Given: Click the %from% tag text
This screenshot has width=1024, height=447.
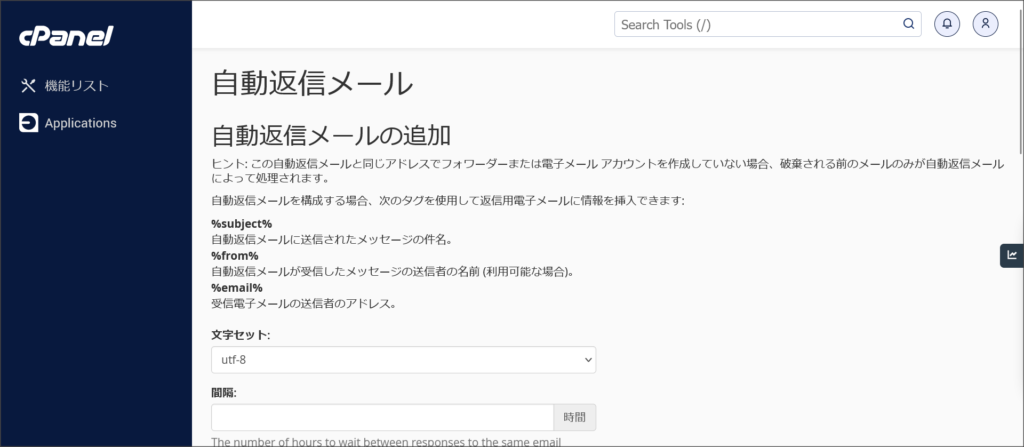Looking at the screenshot, I should tap(235, 256).
